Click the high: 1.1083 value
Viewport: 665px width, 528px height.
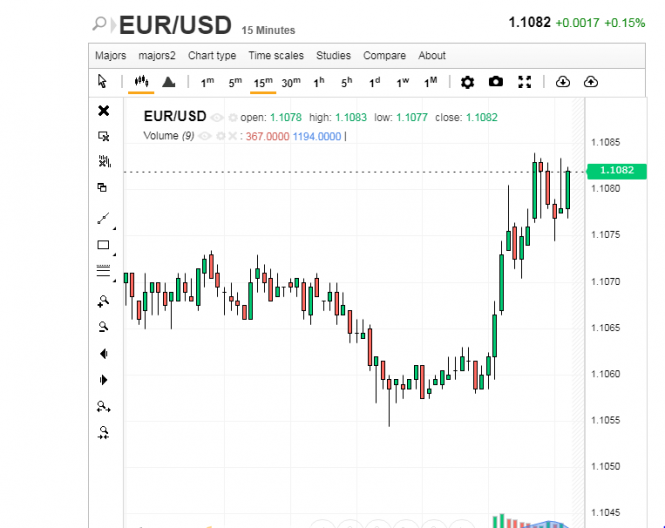click(351, 117)
